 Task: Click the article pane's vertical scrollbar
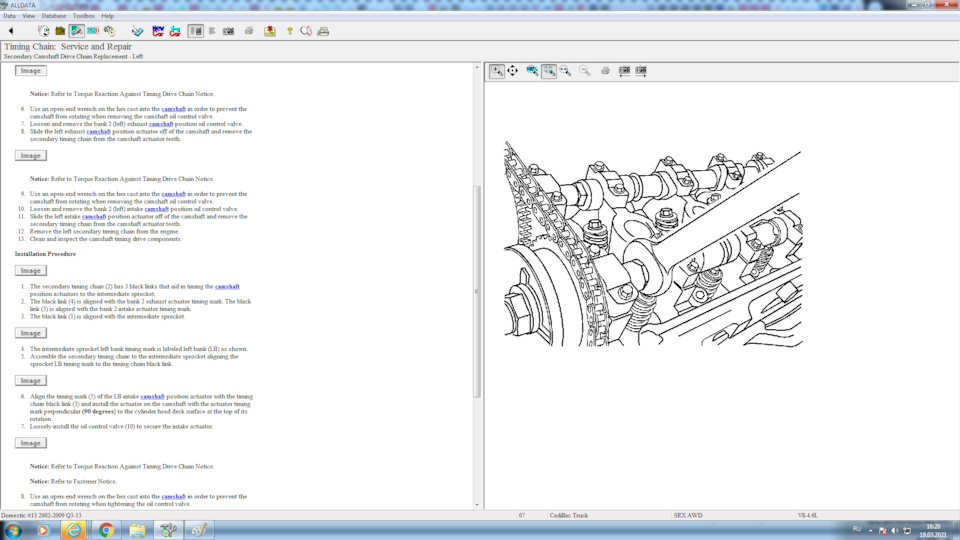[x=477, y=290]
